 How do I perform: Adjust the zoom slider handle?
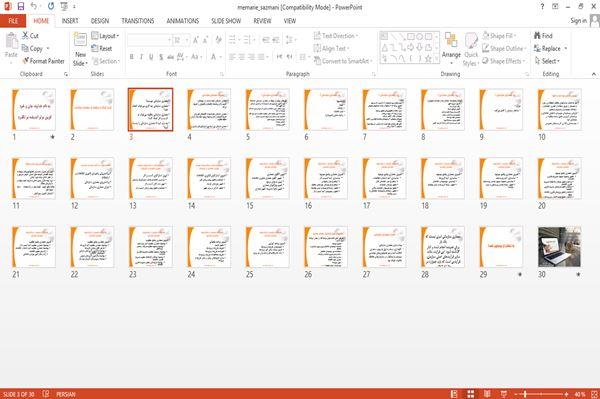click(525, 394)
